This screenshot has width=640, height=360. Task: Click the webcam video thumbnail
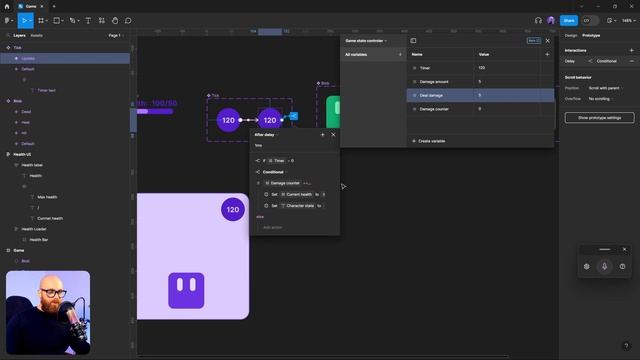pyautogui.click(x=48, y=313)
